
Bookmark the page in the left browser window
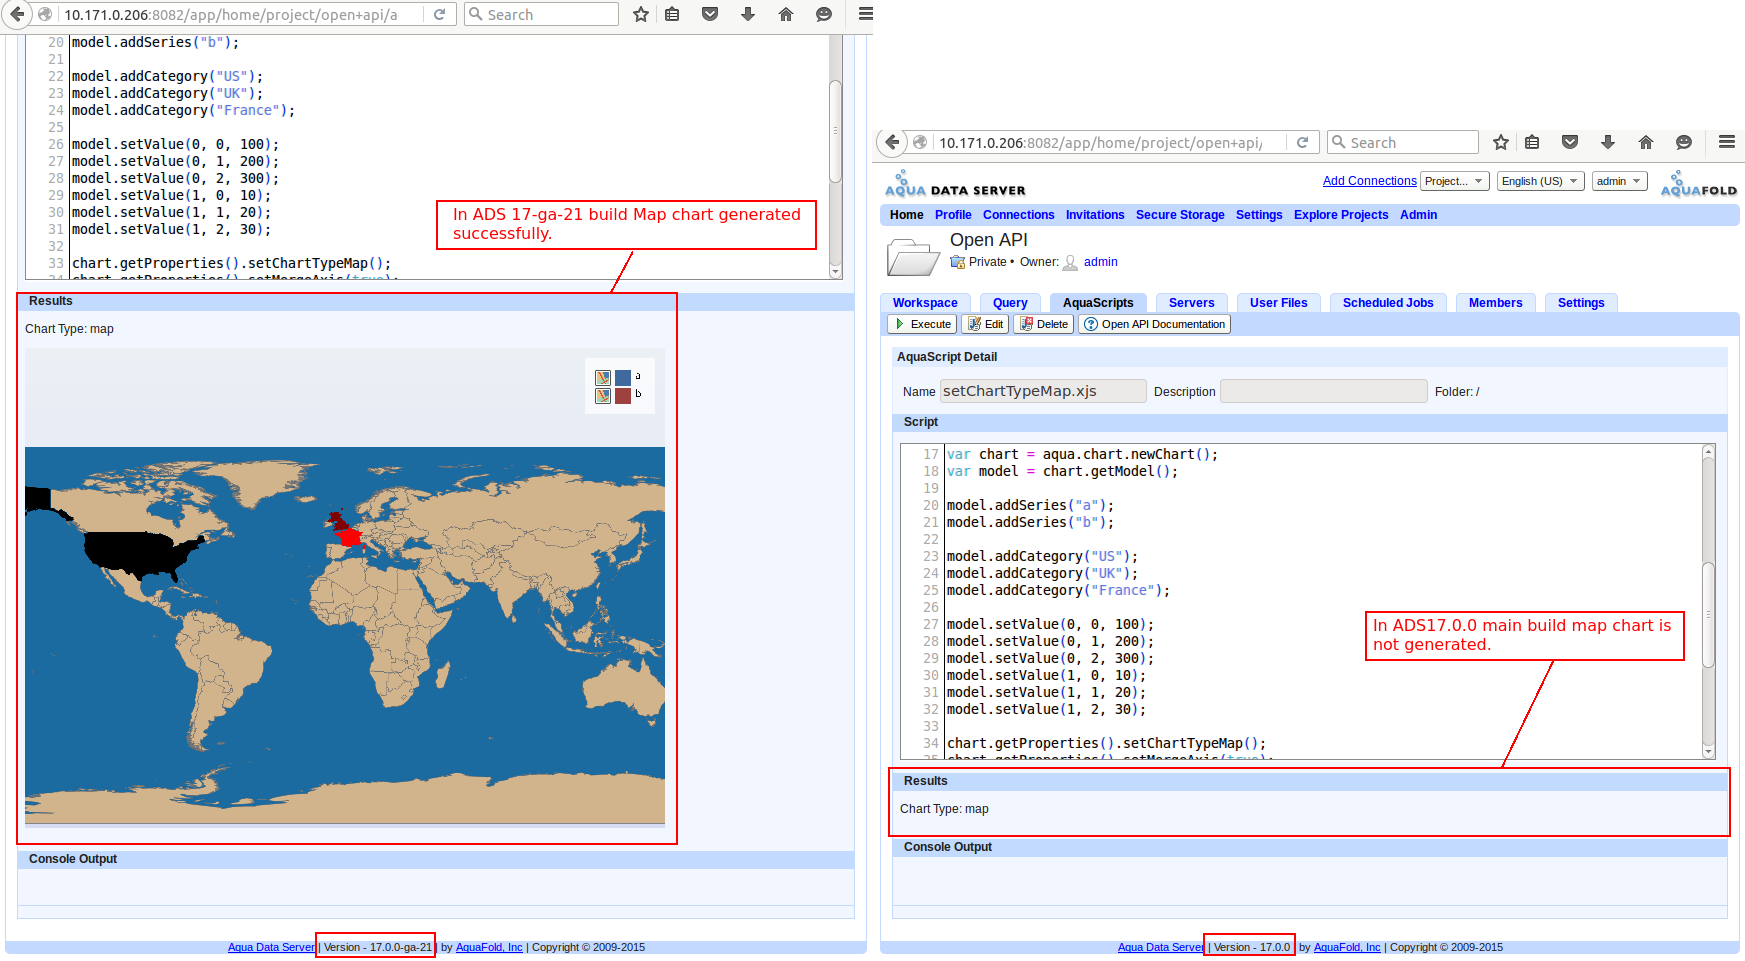pyautogui.click(x=641, y=14)
